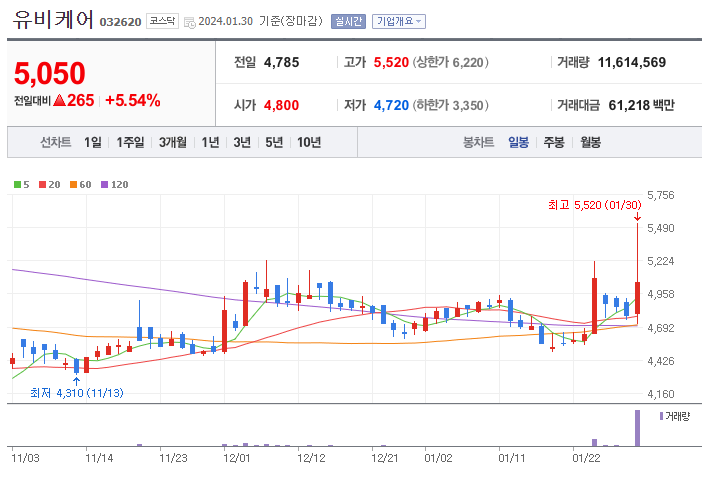Switch to the 일봉 daily candle chart

(518, 142)
